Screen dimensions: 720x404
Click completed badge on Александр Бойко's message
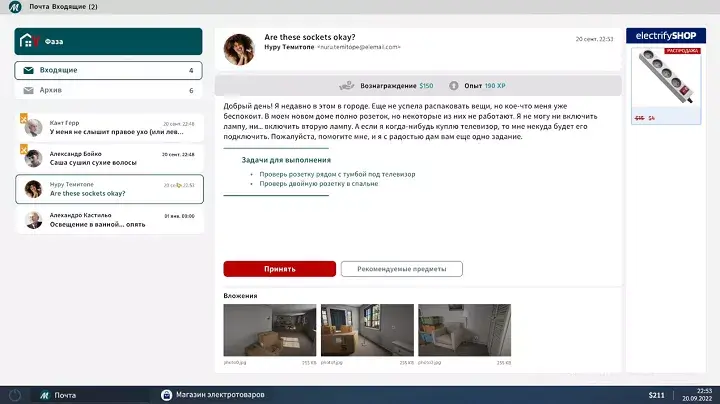22,149
